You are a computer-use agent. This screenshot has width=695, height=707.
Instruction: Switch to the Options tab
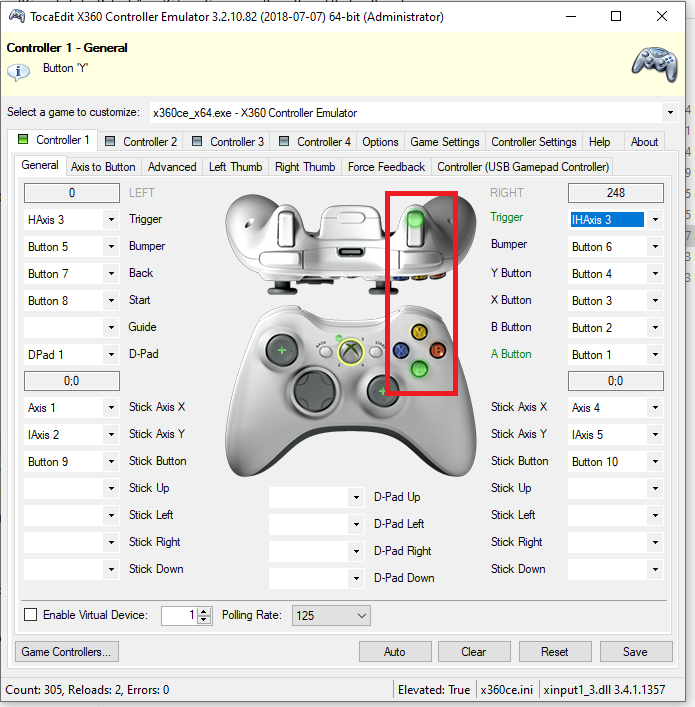[x=380, y=142]
